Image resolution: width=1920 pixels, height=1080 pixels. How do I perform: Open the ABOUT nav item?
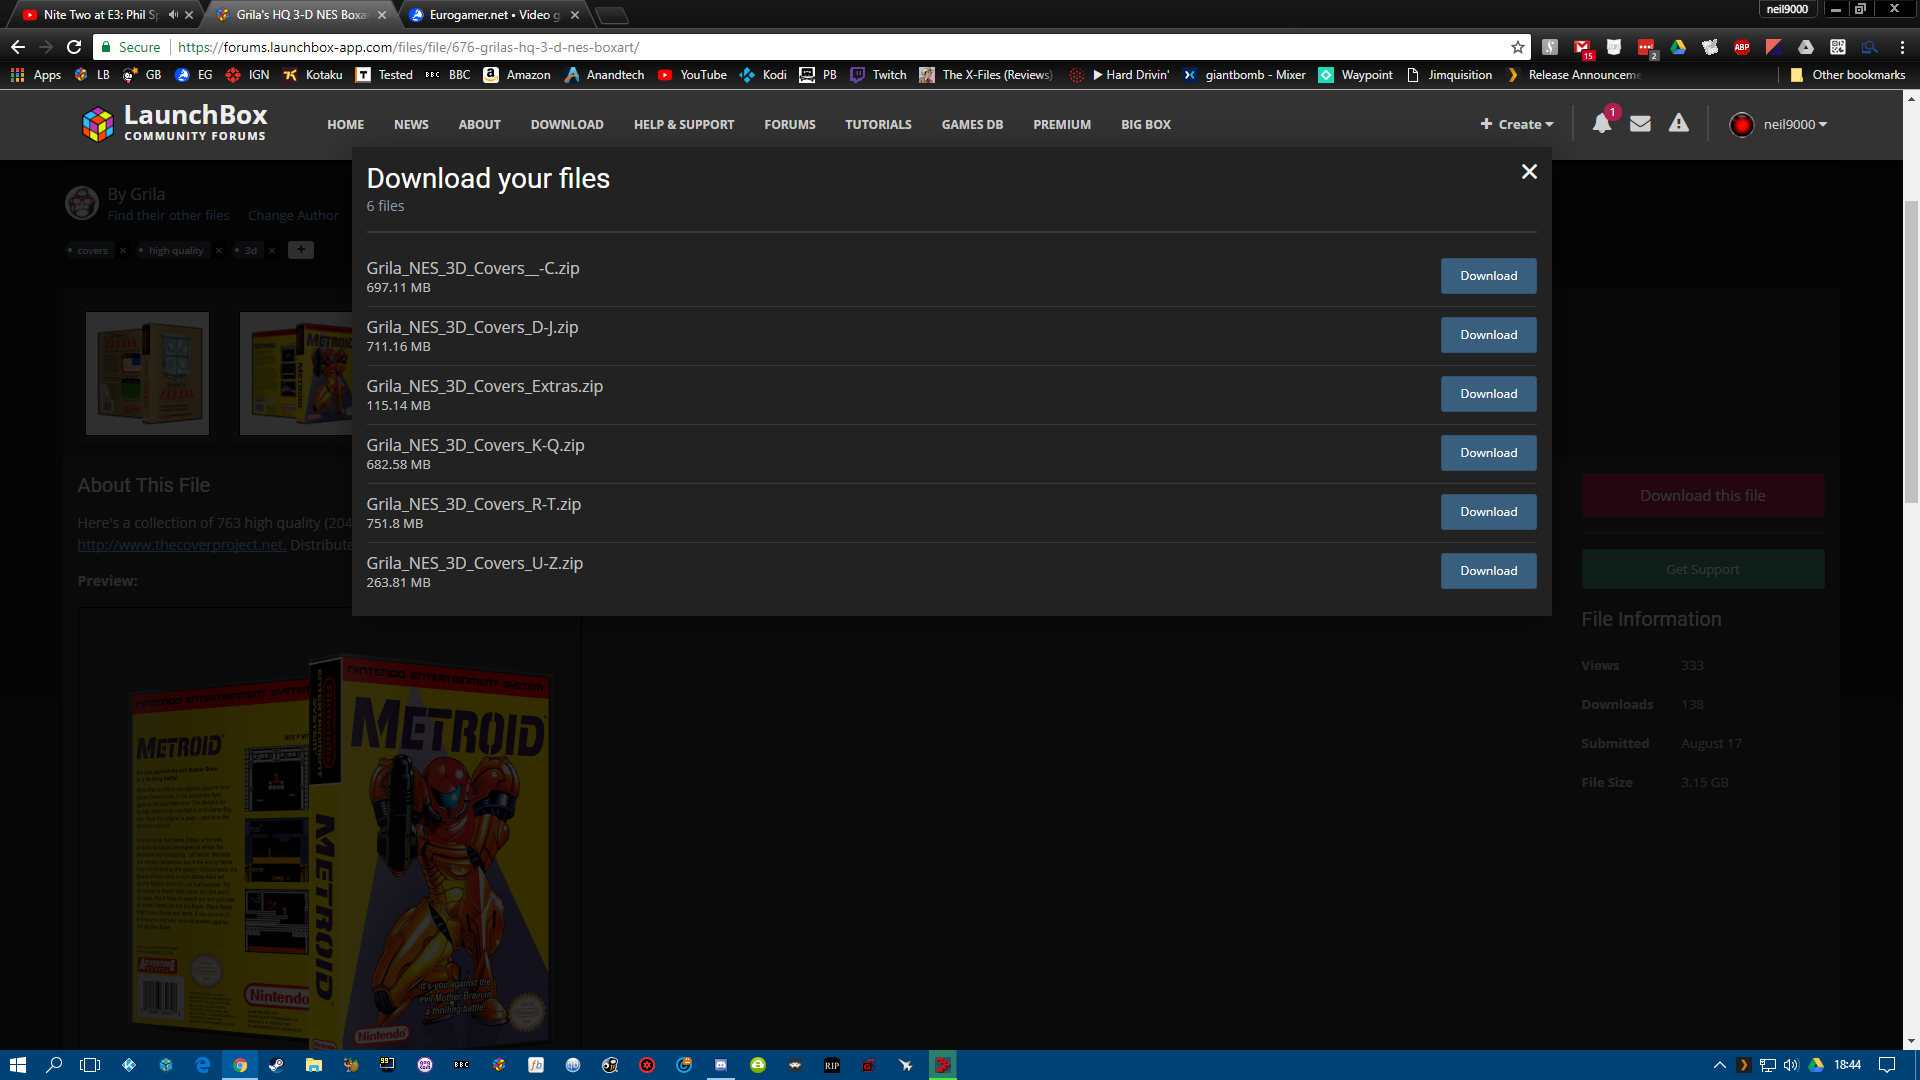(x=480, y=125)
